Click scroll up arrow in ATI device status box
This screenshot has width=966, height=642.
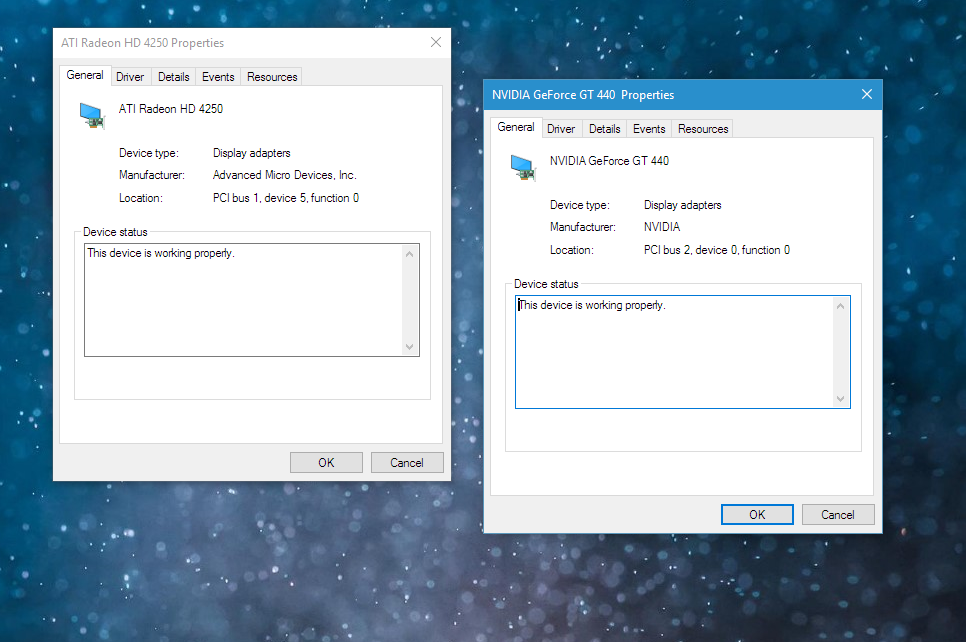410,254
